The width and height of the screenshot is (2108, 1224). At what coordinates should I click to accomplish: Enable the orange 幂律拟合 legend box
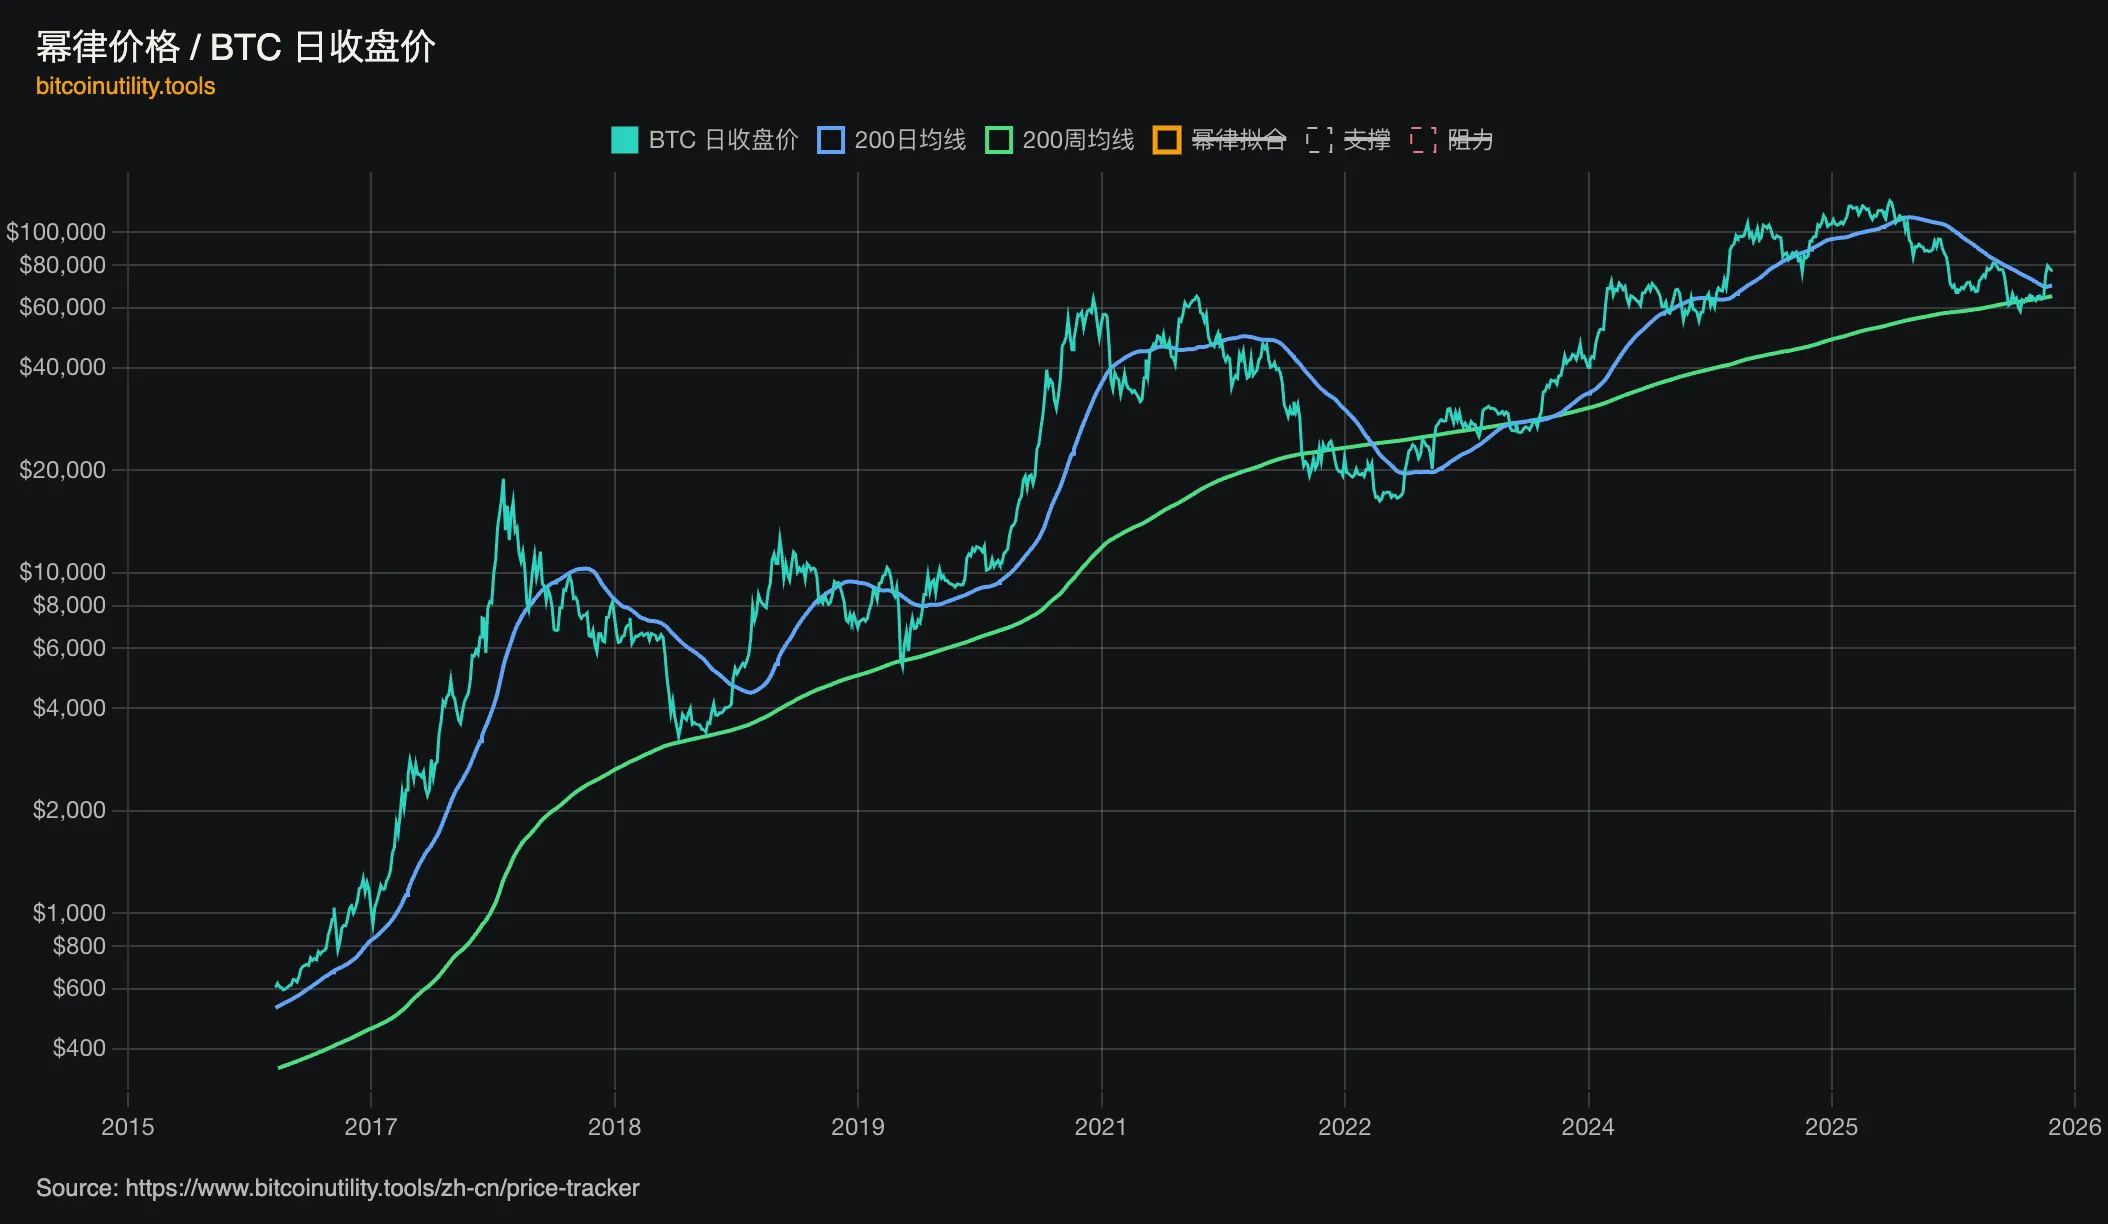(x=1167, y=140)
